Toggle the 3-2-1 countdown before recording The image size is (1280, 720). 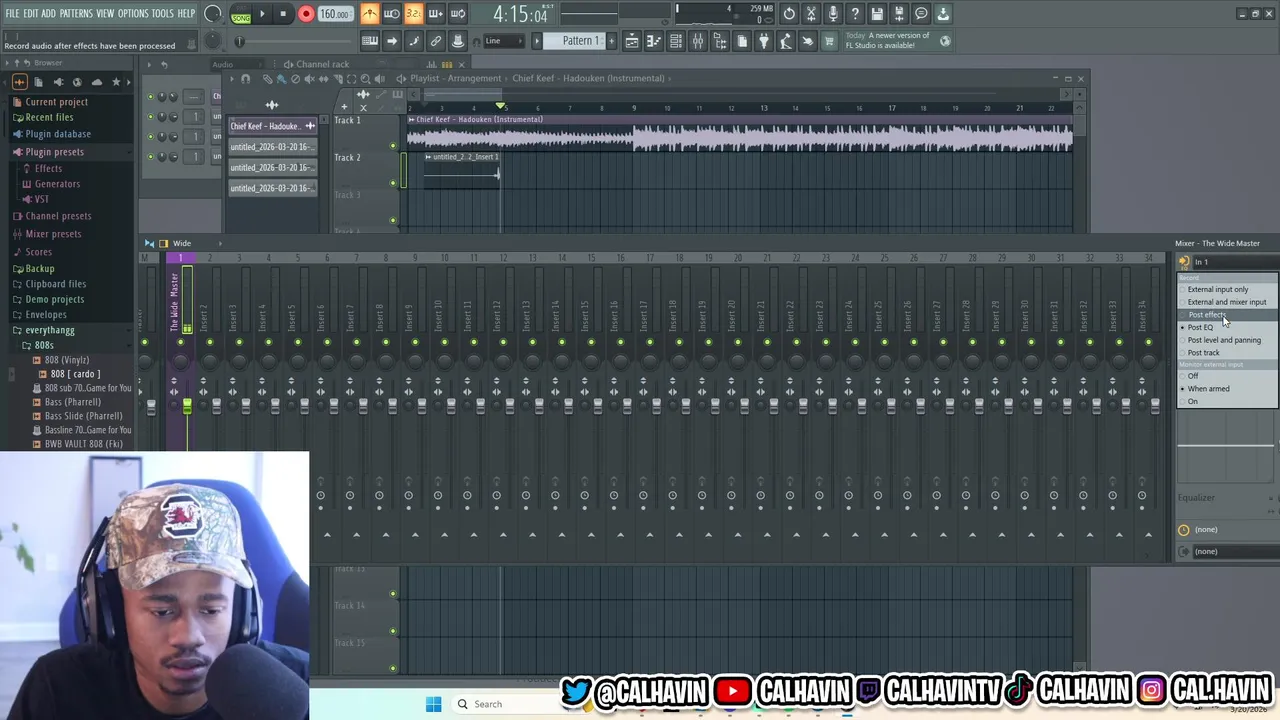pos(413,14)
